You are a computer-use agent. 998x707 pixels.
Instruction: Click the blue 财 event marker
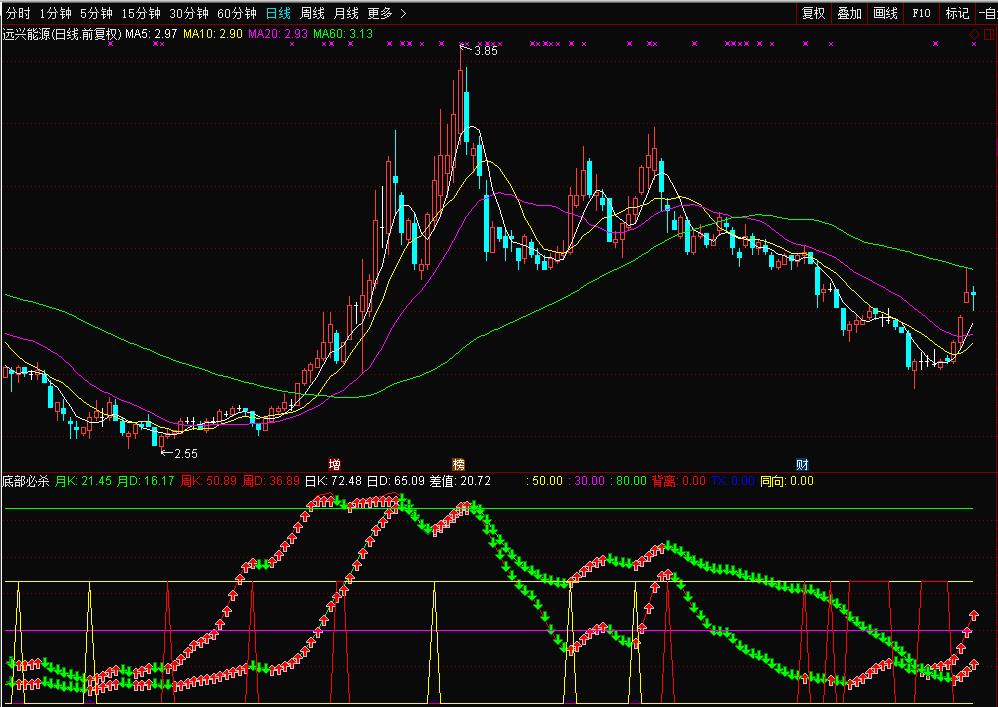pos(802,464)
